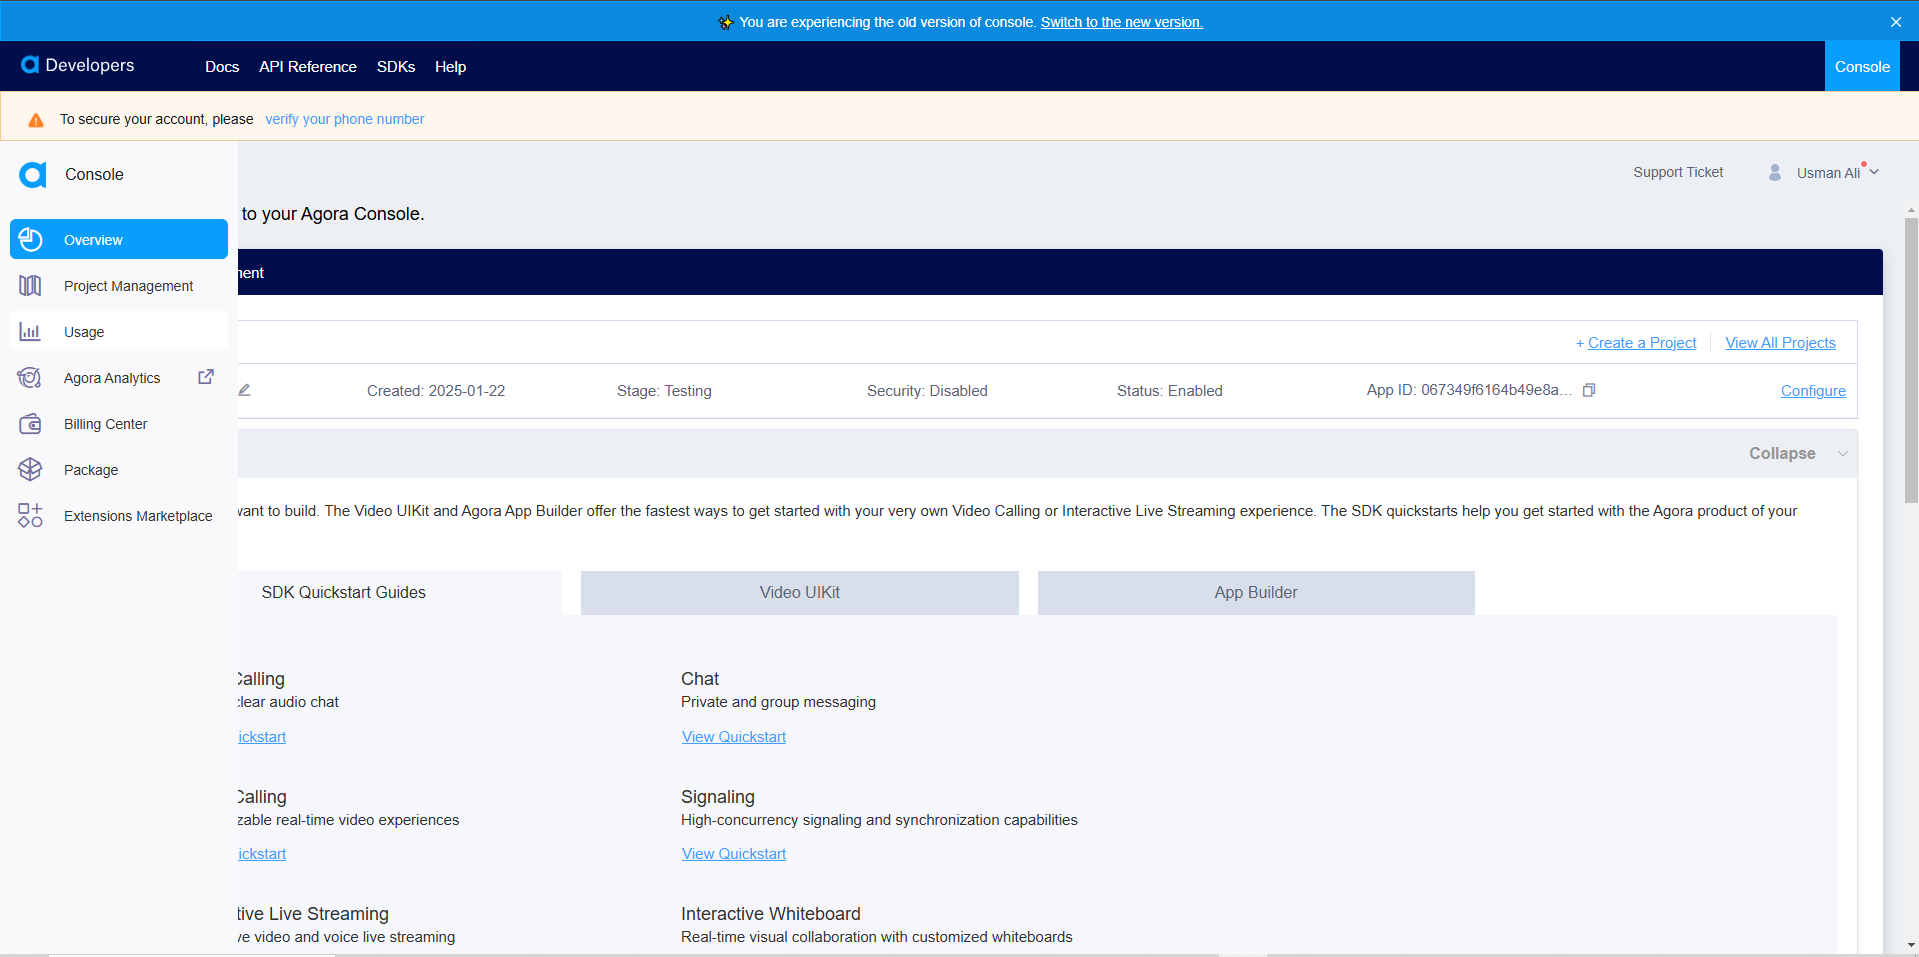Open Extensions Marketplace via its icon
This screenshot has height=957, width=1919.
point(30,515)
